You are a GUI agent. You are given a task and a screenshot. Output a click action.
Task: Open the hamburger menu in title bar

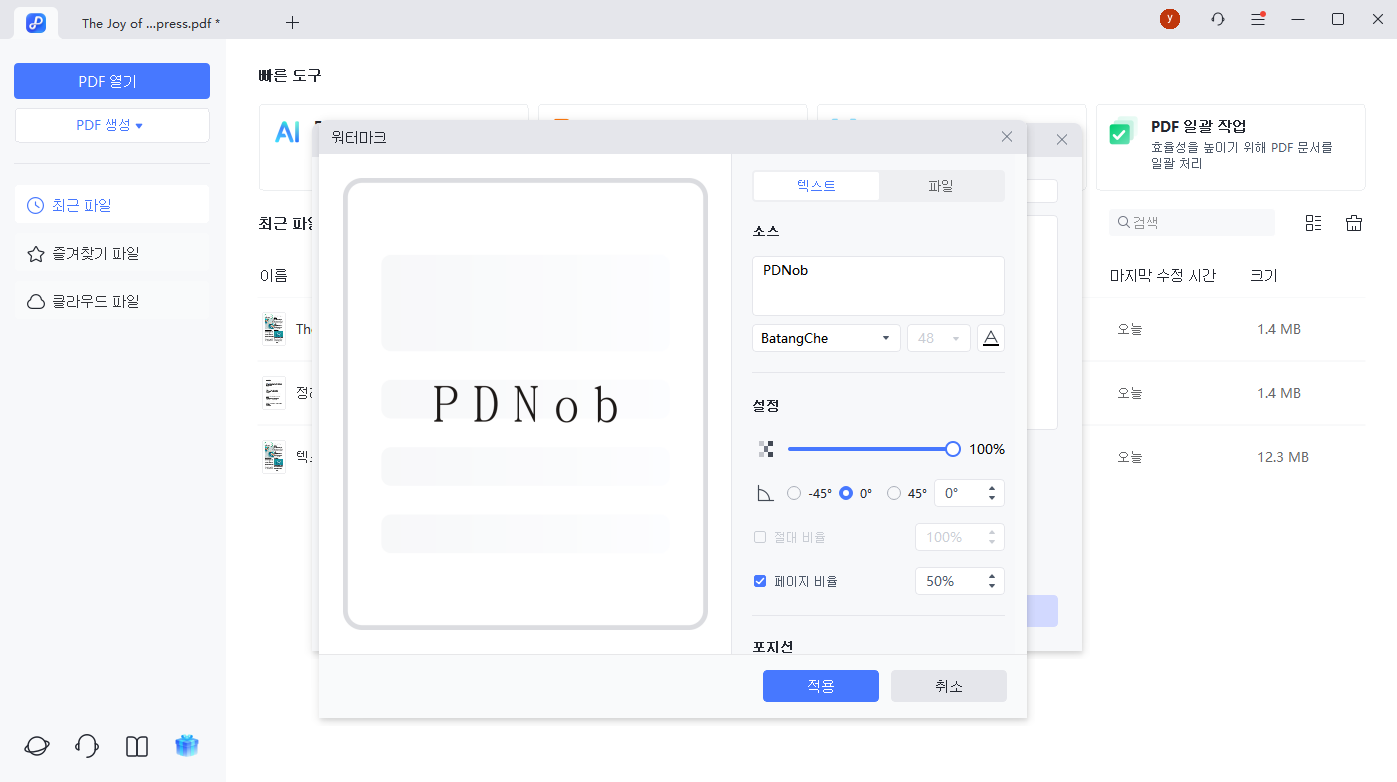coord(1258,19)
